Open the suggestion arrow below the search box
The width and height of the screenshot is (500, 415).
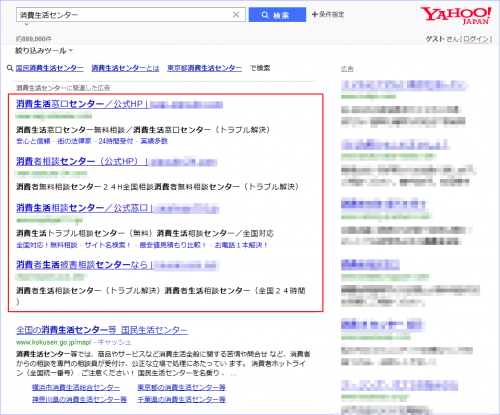[27, 24]
